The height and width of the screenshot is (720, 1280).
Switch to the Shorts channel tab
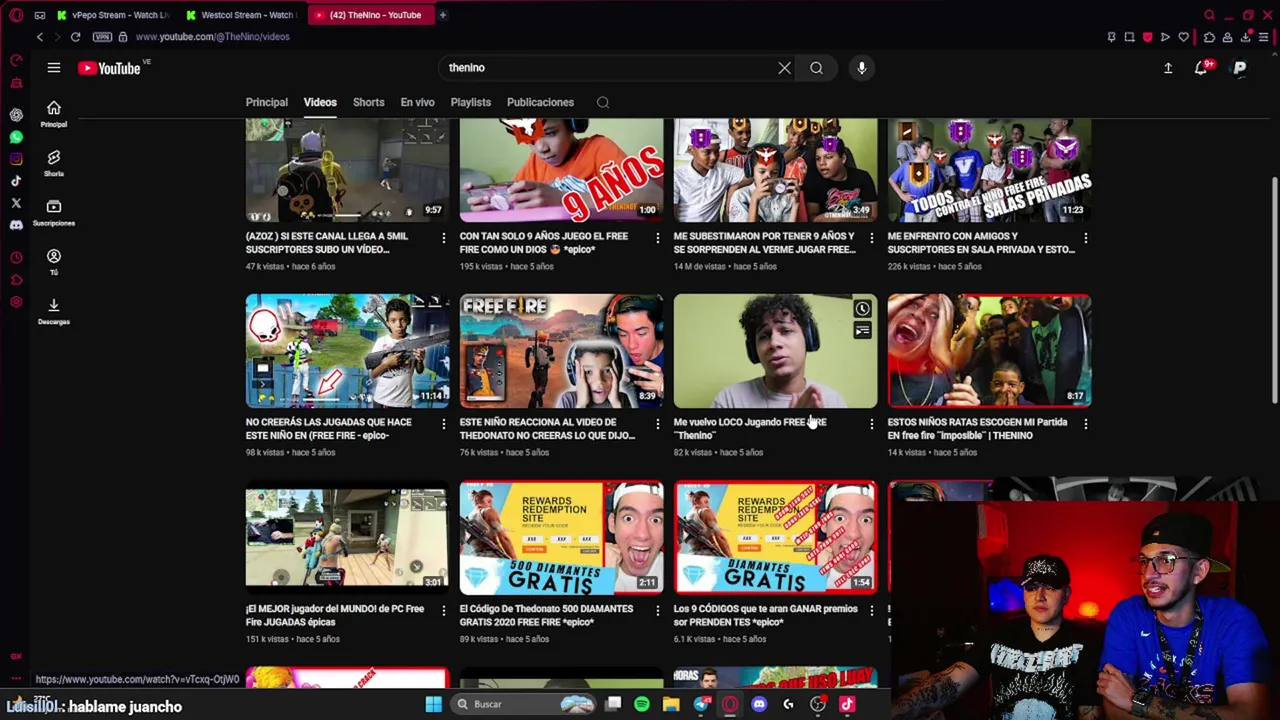pos(368,102)
